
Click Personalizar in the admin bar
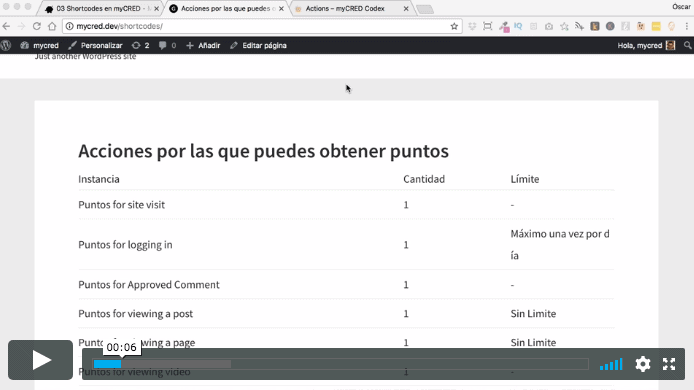tap(96, 46)
